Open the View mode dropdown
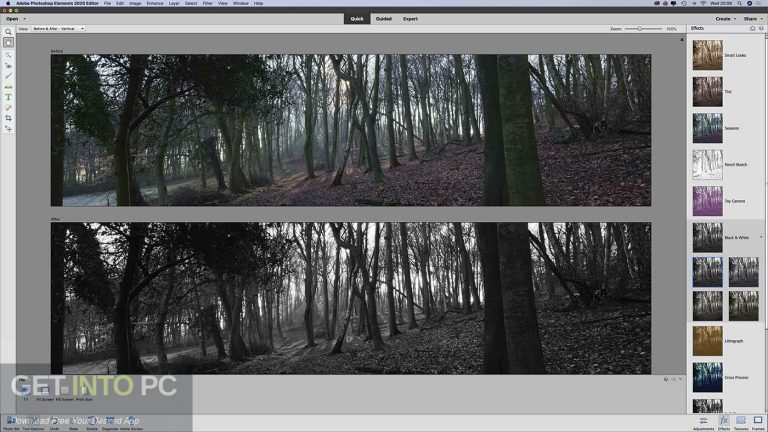This screenshot has height=432, width=768. coord(58,29)
